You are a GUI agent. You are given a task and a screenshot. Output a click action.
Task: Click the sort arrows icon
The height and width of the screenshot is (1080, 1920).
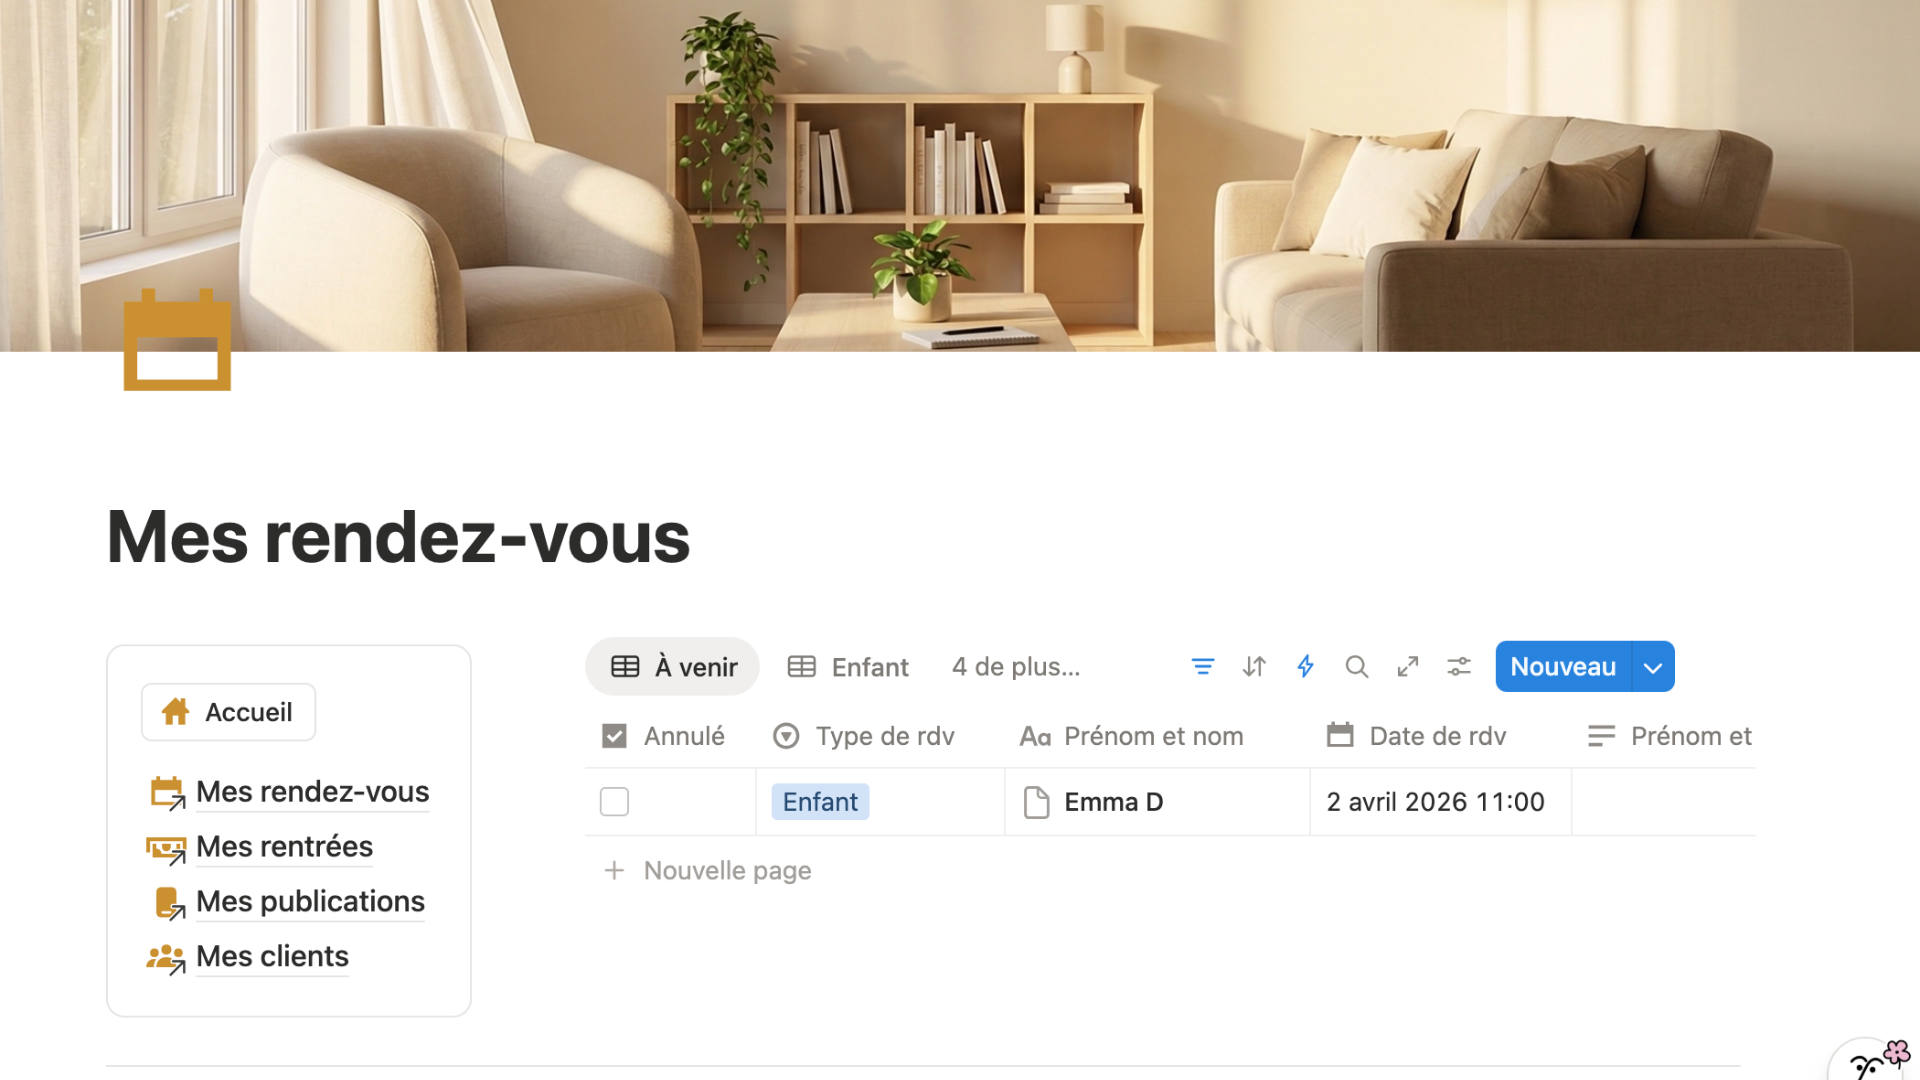[x=1254, y=666]
